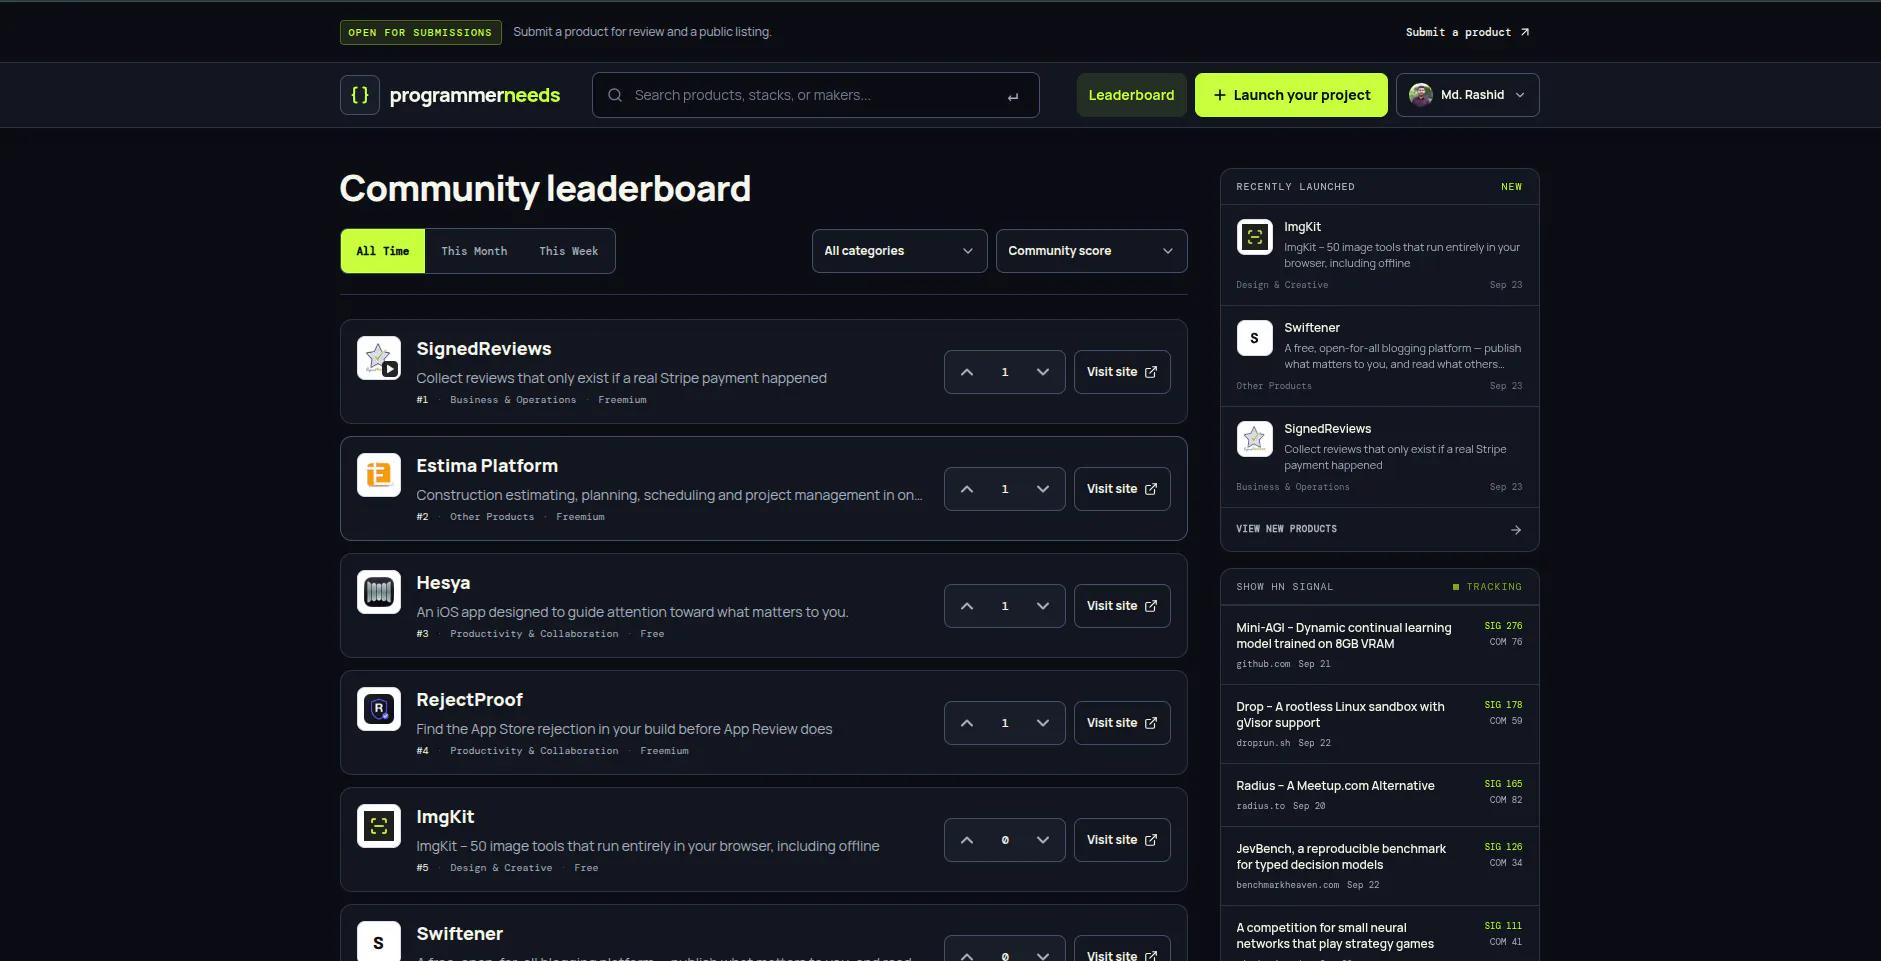Visit site for ImgKit
This screenshot has width=1881, height=961.
pyautogui.click(x=1122, y=840)
